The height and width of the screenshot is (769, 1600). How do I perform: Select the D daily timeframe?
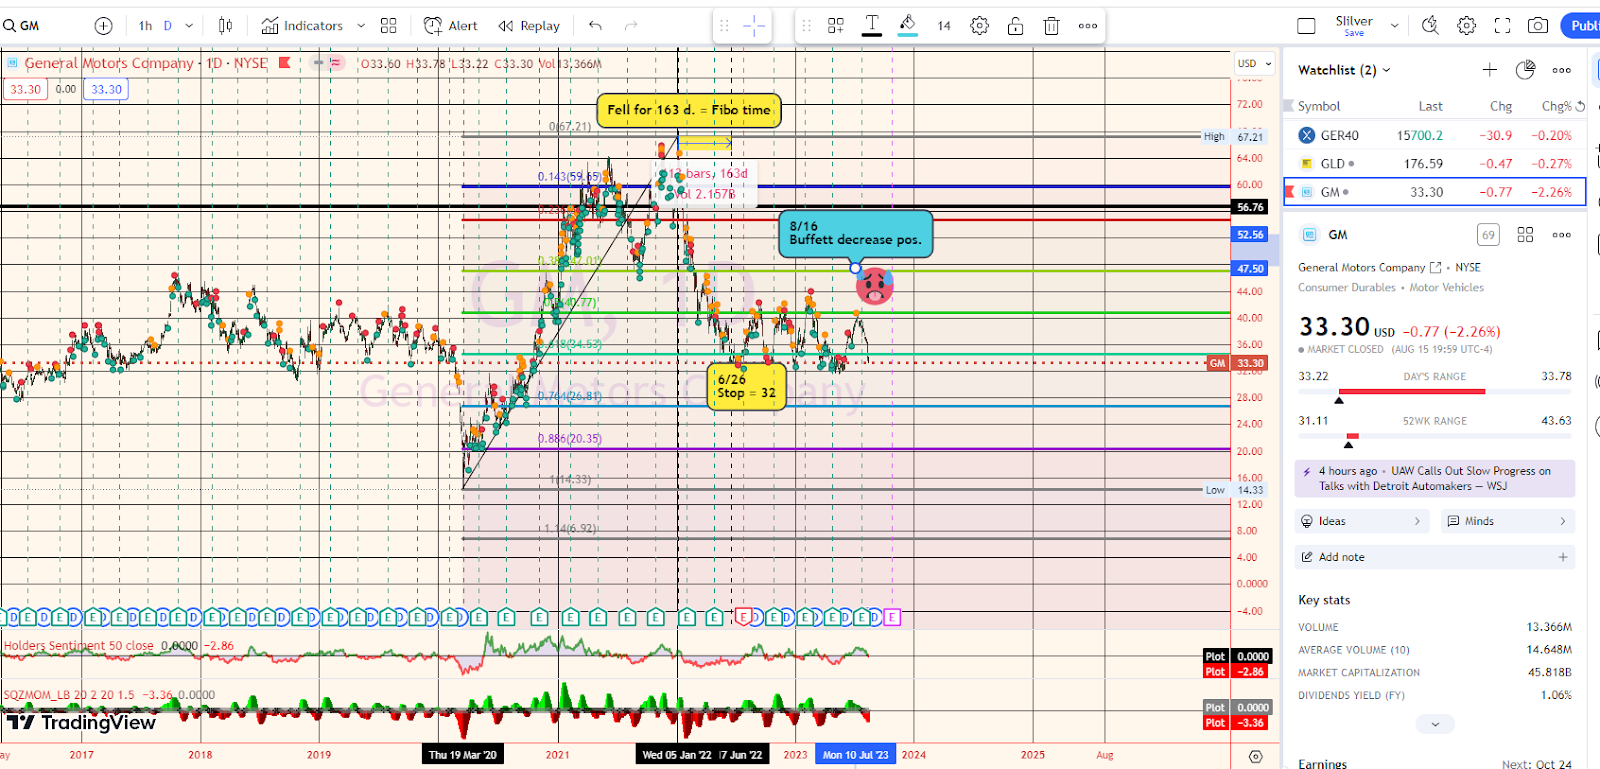pyautogui.click(x=168, y=26)
